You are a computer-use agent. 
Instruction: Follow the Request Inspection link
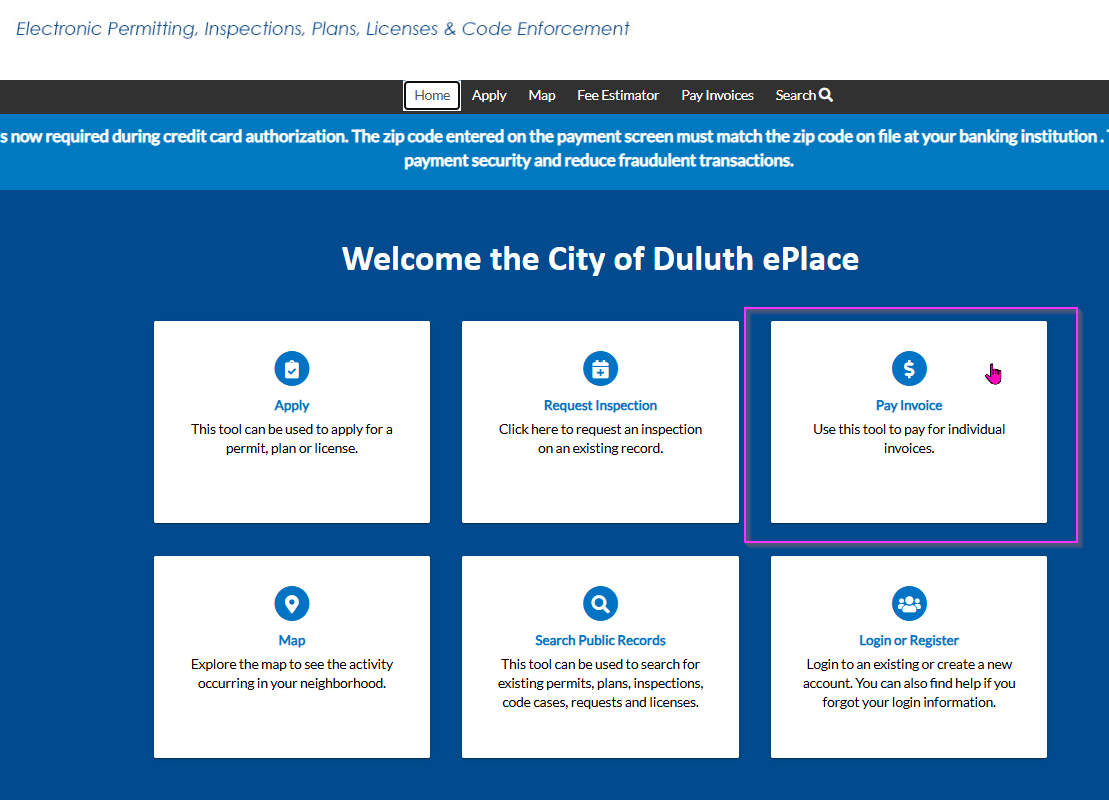click(600, 405)
